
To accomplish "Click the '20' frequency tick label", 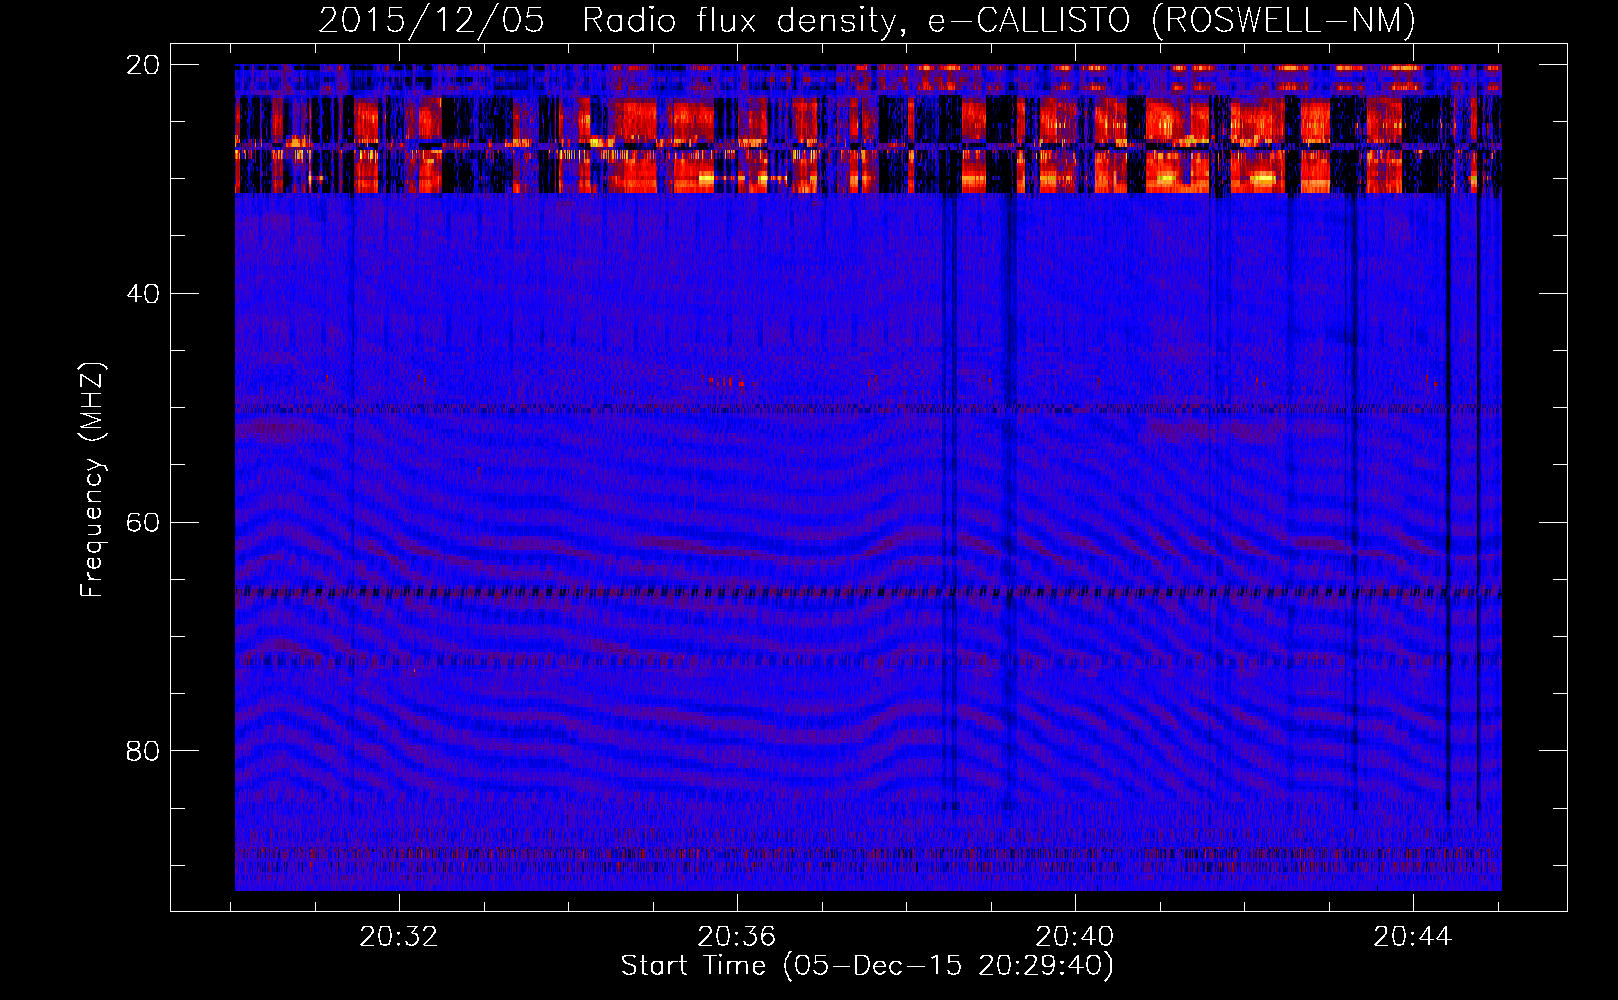I will 142,65.
